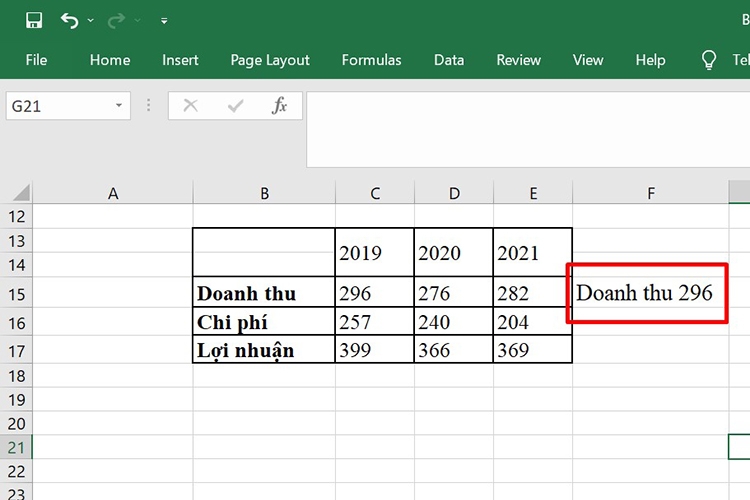Select column E header
Viewport: 750px width, 500px height.
tap(533, 193)
